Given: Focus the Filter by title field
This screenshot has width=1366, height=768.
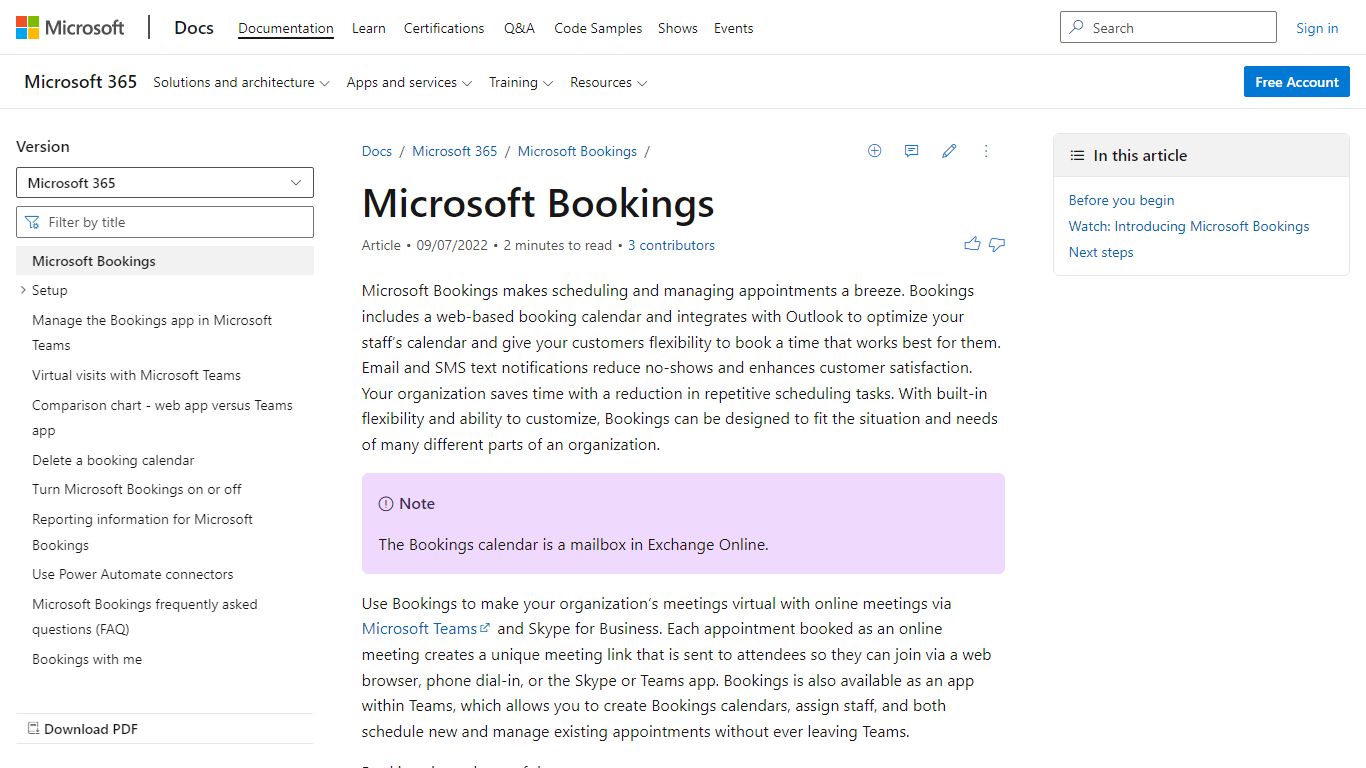Looking at the screenshot, I should 165,222.
